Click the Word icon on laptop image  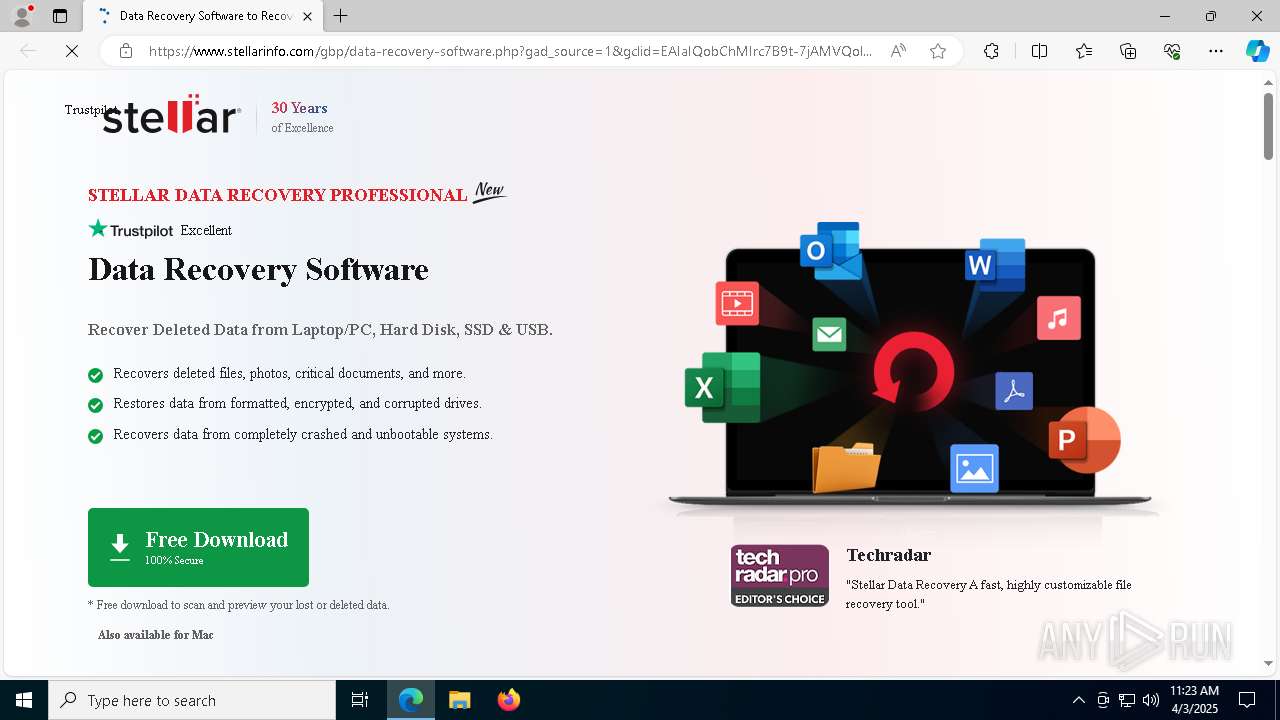click(x=995, y=264)
